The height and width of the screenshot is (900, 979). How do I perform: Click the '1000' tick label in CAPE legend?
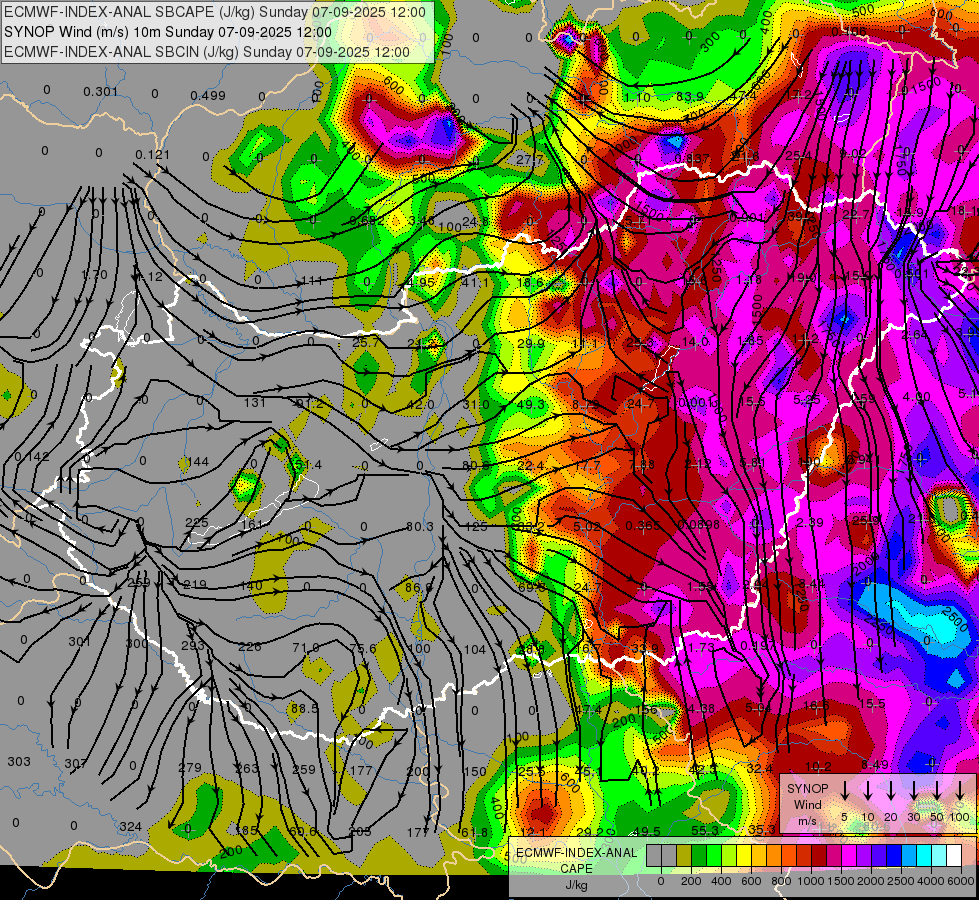(811, 881)
